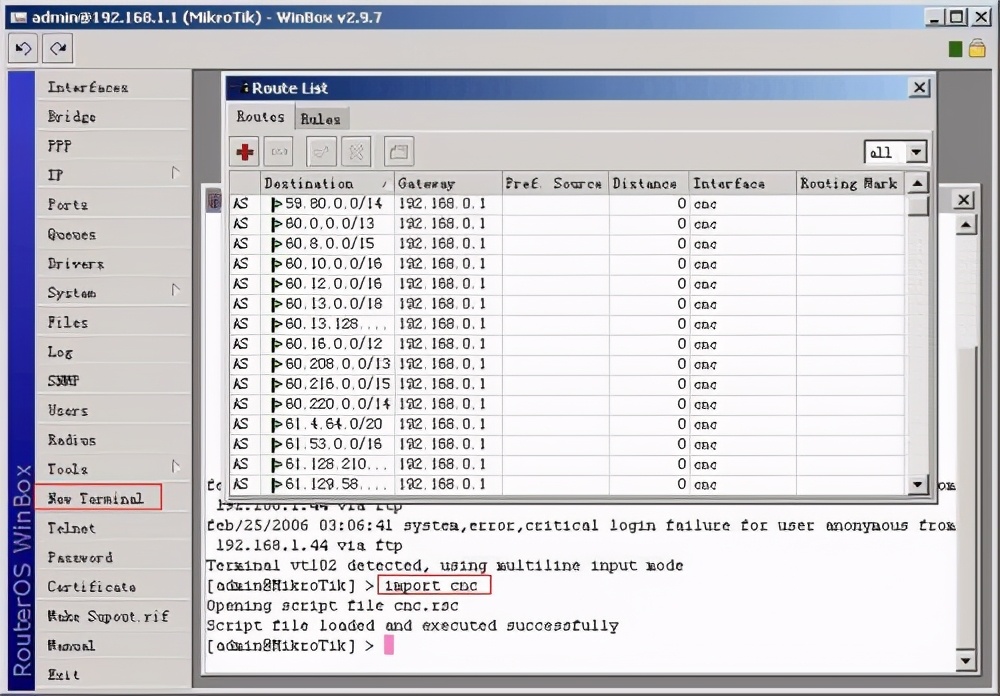Click the redo arrow in the toolbar
Viewport: 1000px width, 696px height.
[58, 48]
